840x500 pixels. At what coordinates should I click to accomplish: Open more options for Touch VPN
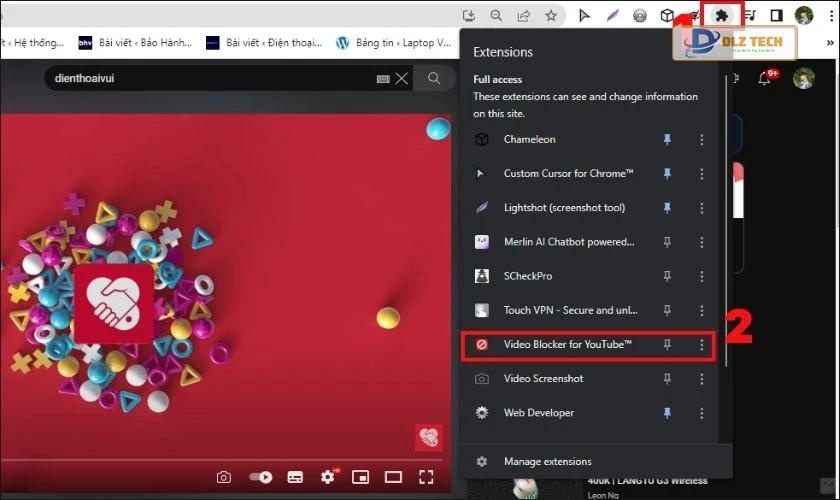pos(701,311)
